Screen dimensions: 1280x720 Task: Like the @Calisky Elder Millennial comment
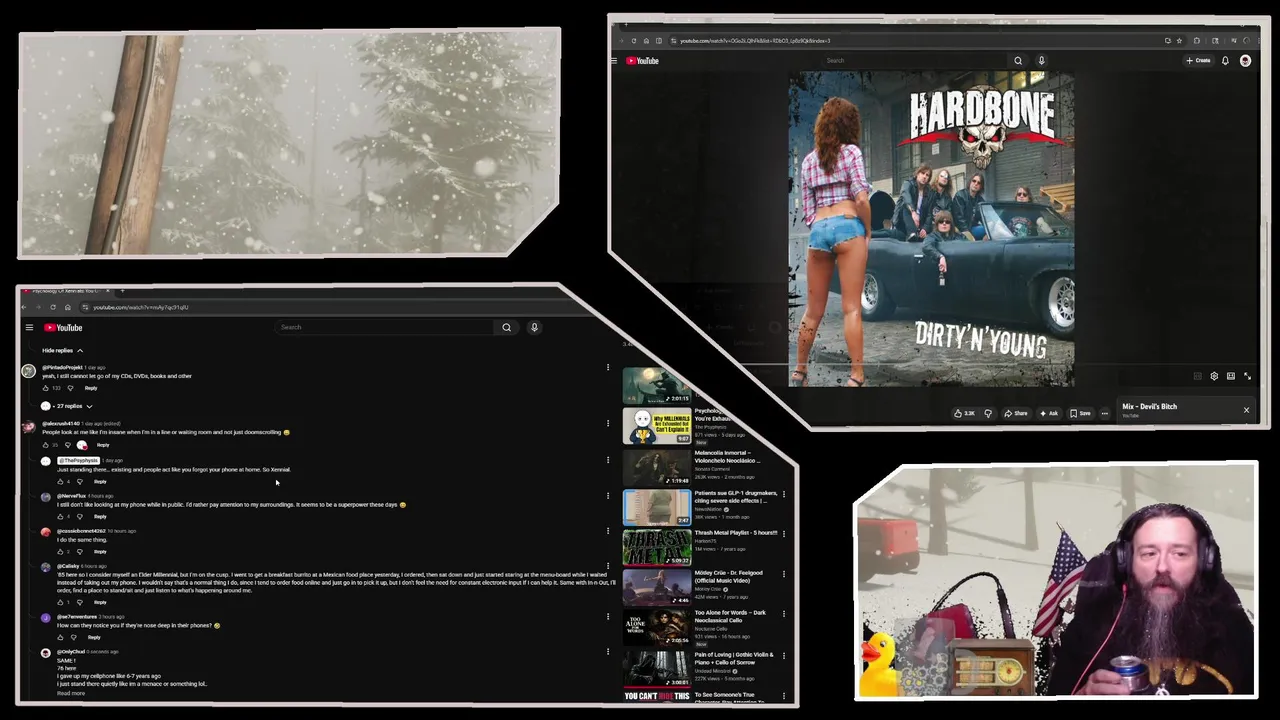coord(60,602)
